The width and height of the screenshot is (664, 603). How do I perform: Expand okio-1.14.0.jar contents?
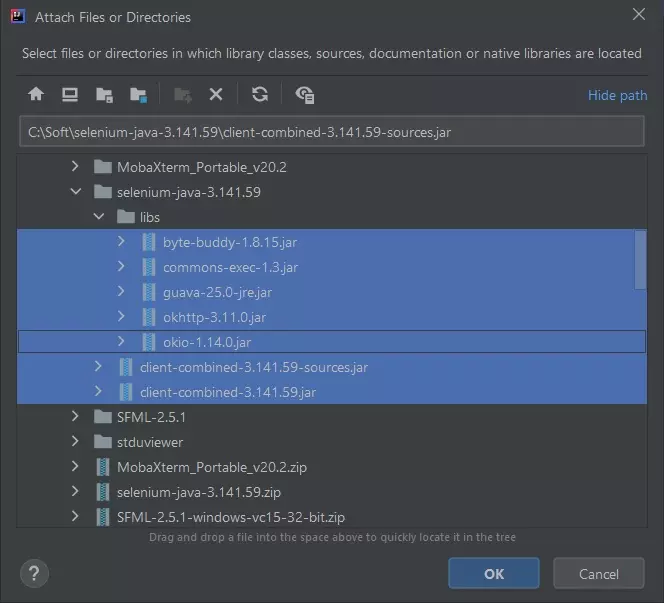point(121,341)
